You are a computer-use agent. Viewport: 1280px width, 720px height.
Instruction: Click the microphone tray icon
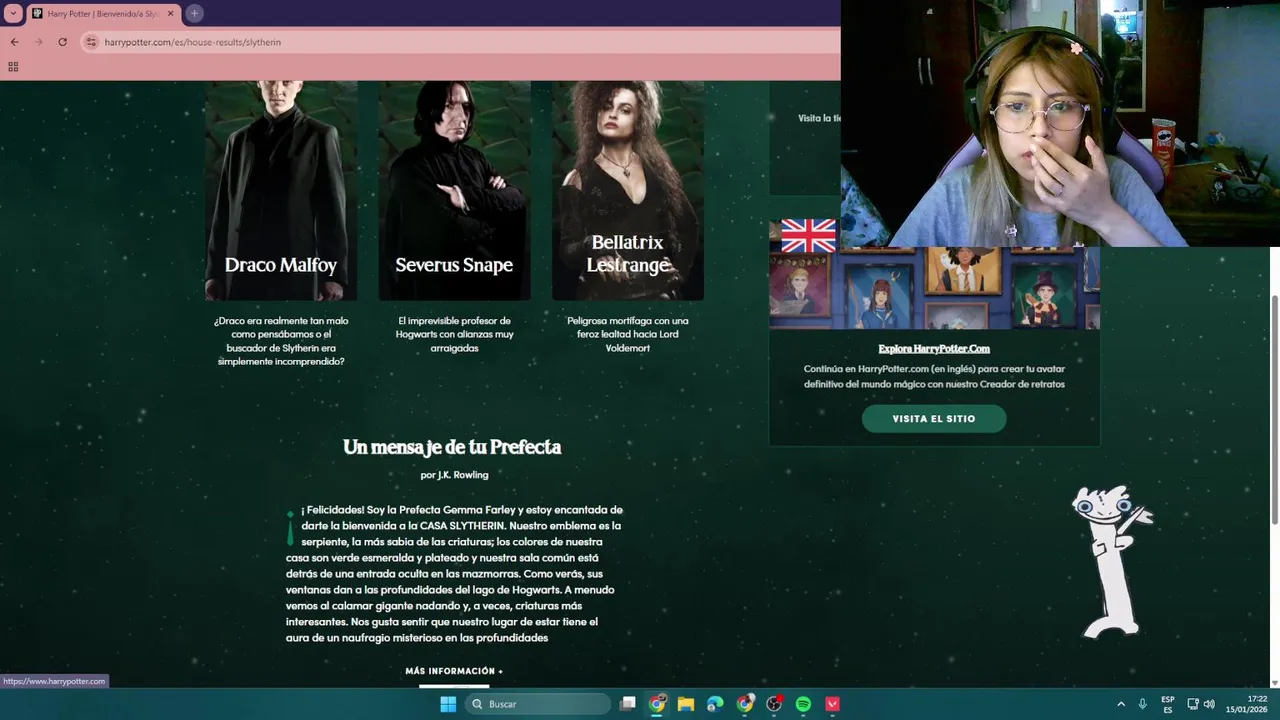pos(1142,704)
